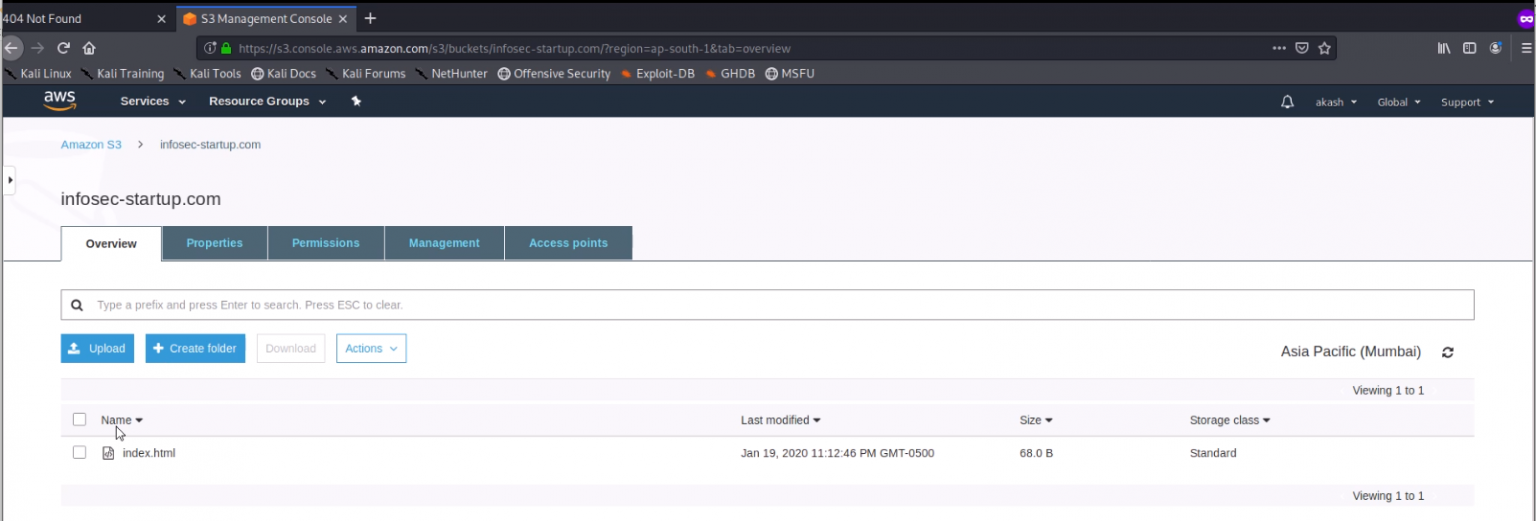Click the infosec-startup.com bucket heading

(141, 199)
